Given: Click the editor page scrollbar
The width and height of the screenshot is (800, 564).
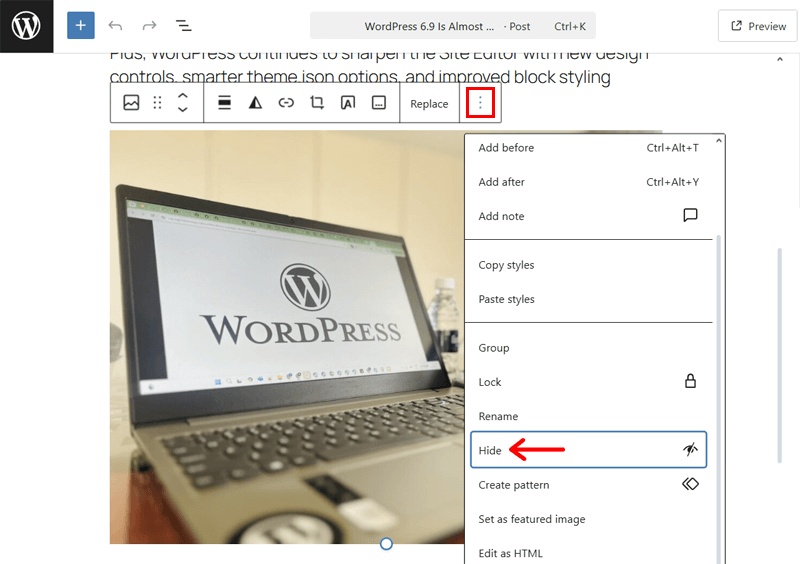Looking at the screenshot, I should (780, 355).
